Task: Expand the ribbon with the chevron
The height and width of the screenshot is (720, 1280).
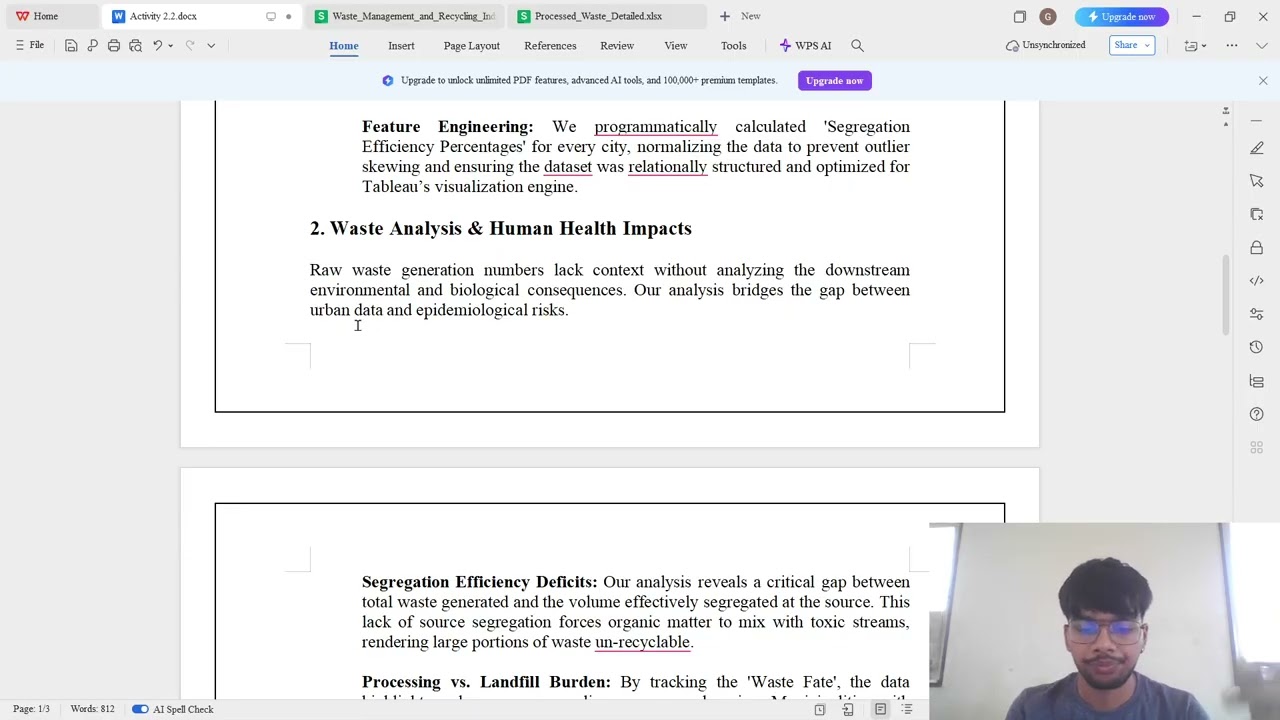Action: (x=1261, y=45)
